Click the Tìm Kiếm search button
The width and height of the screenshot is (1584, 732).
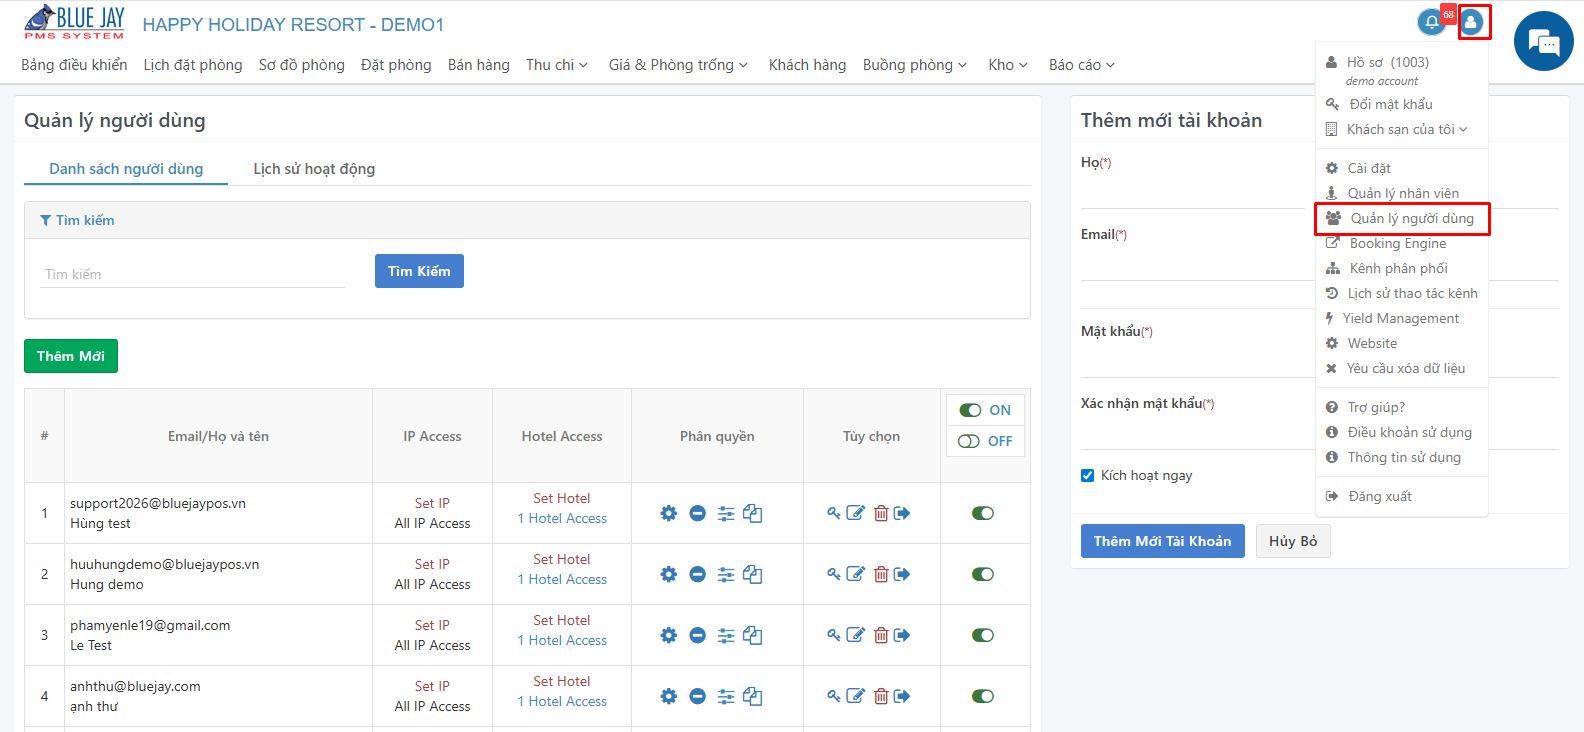419,271
